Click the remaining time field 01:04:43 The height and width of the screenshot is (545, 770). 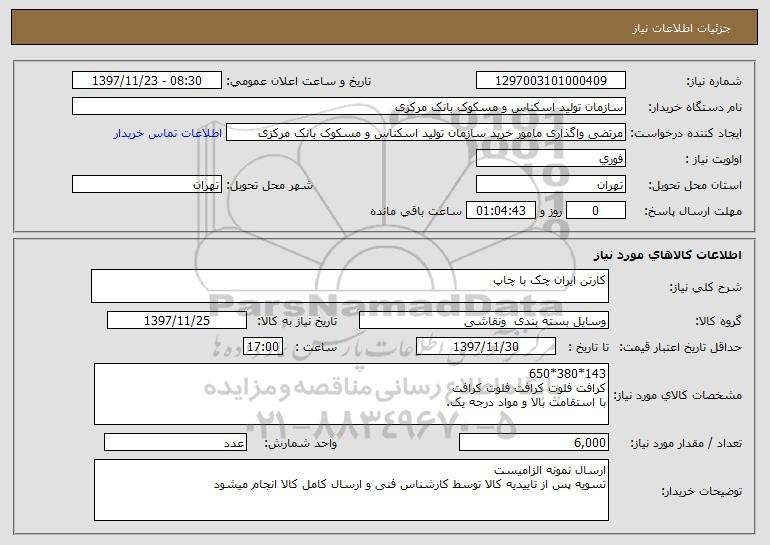tap(500, 210)
